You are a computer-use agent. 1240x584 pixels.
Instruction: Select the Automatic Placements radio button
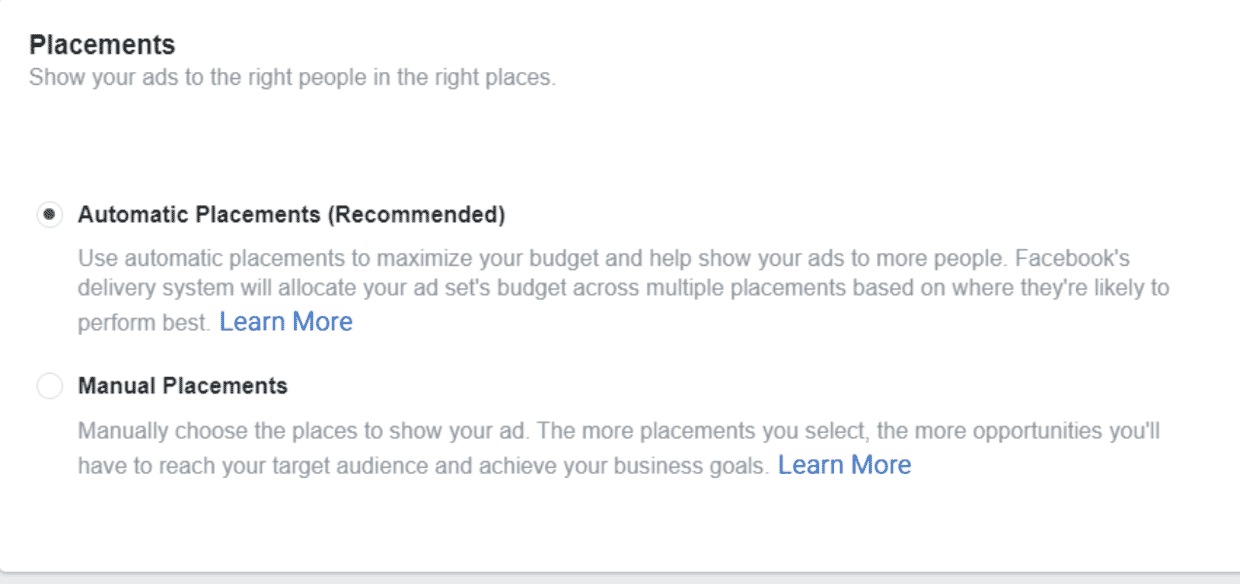pos(49,215)
